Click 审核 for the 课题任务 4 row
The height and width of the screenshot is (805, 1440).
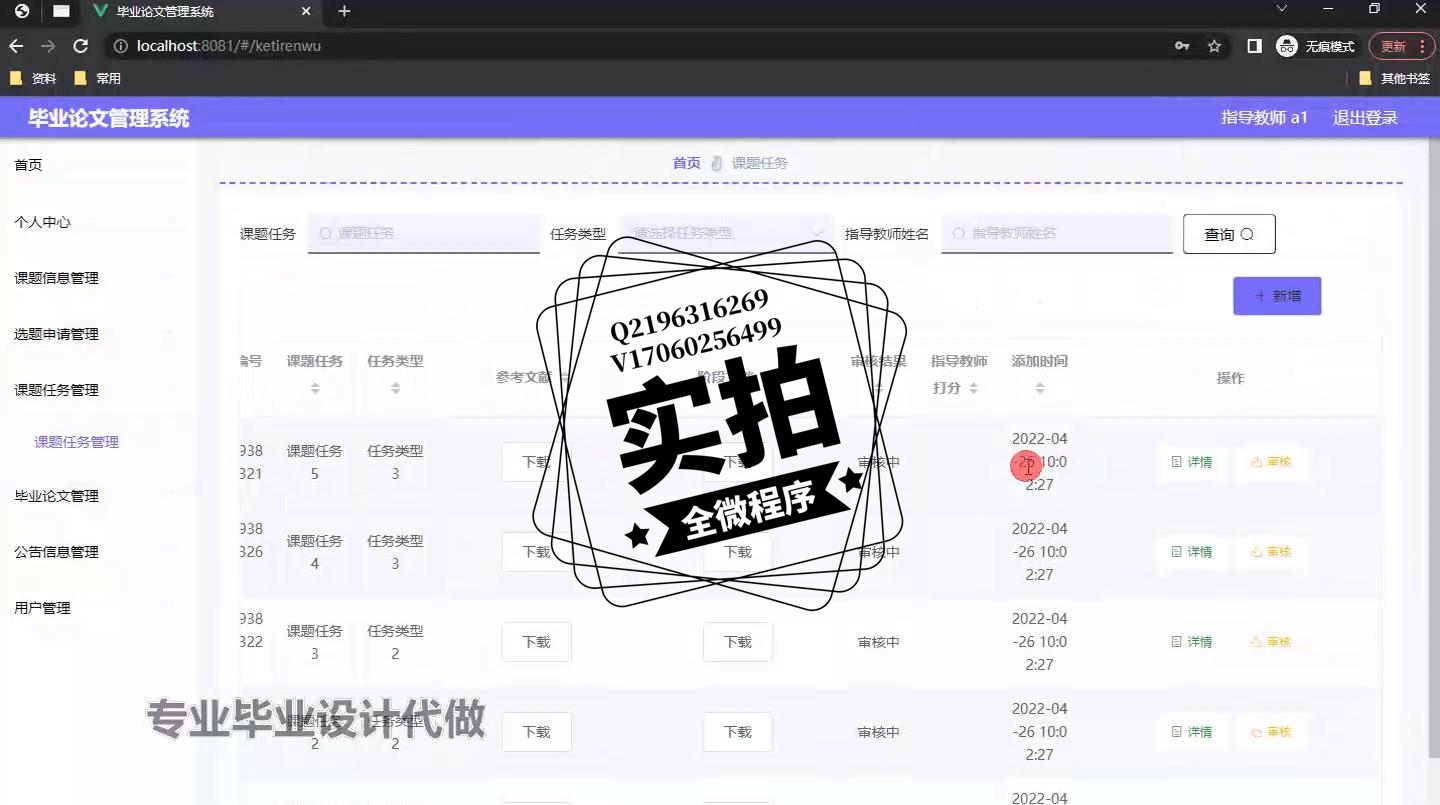pos(1271,552)
